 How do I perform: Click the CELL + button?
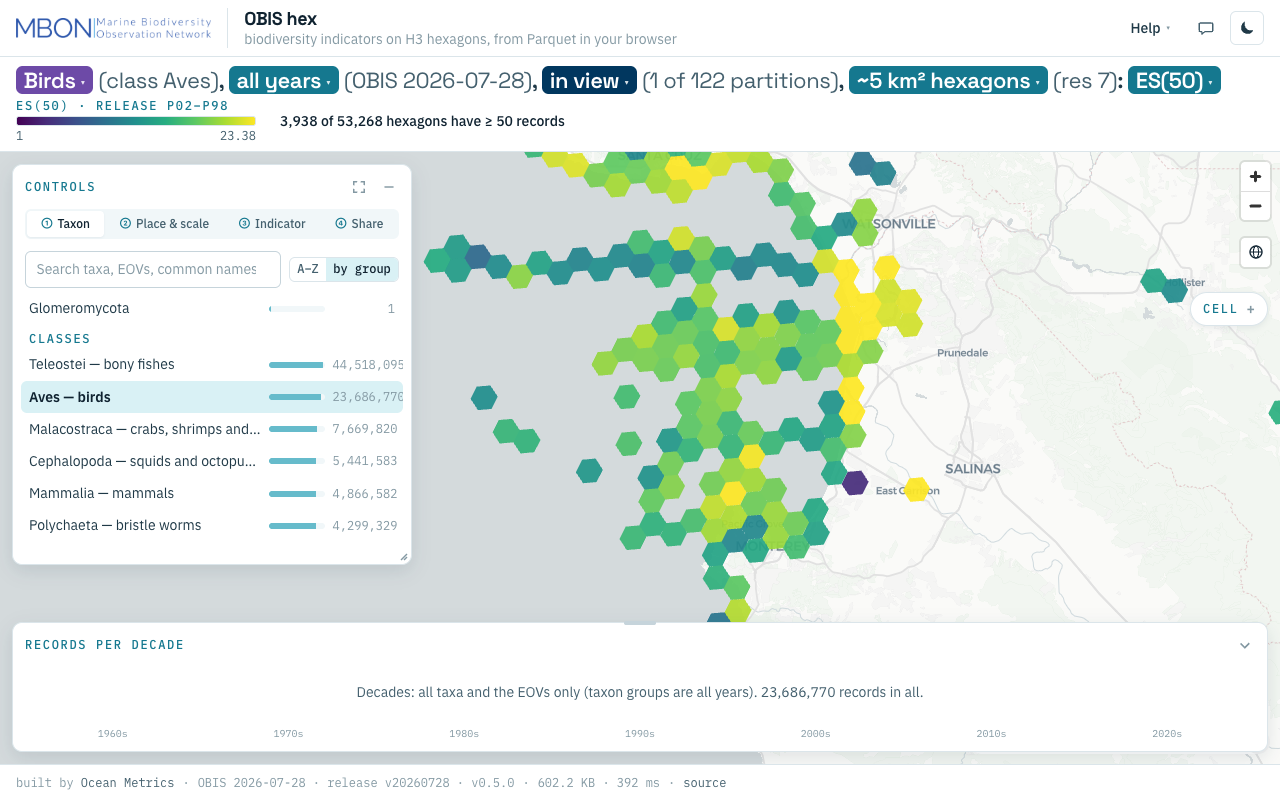click(1229, 309)
